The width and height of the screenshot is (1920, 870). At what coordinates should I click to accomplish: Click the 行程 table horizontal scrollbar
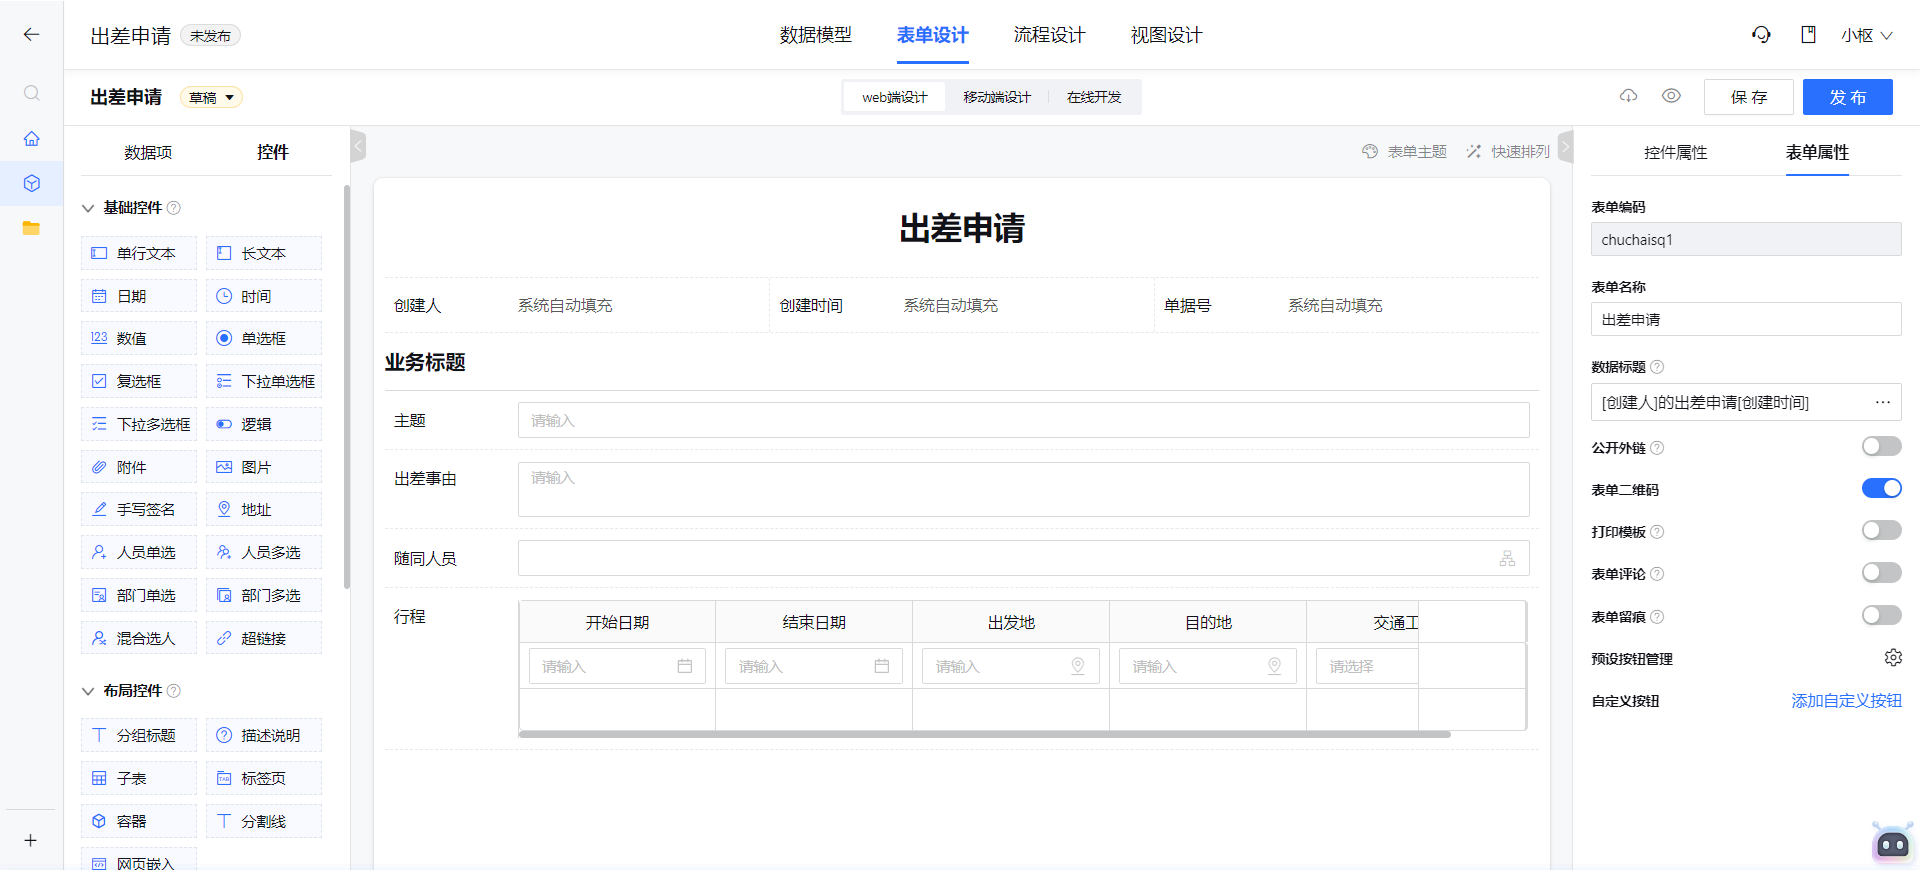click(985, 734)
